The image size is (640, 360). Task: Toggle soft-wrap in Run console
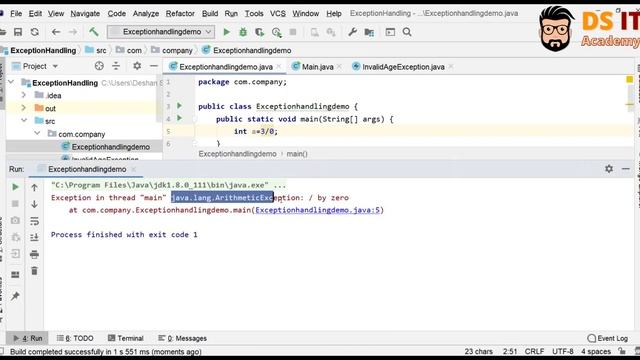pos(34,221)
